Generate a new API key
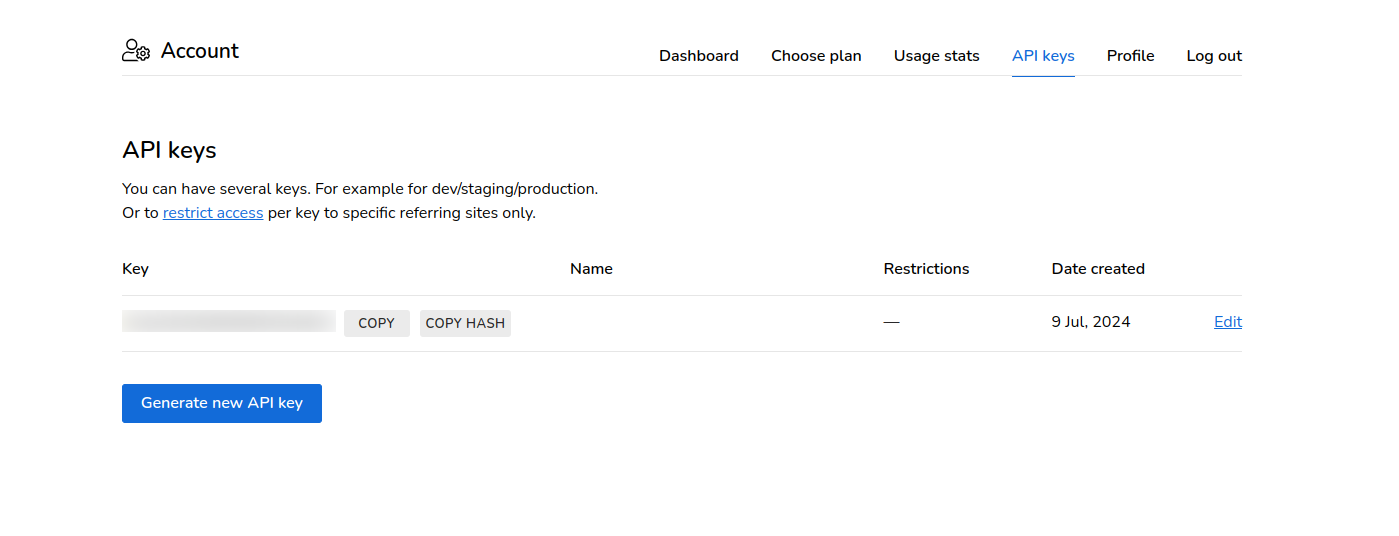 click(x=222, y=403)
